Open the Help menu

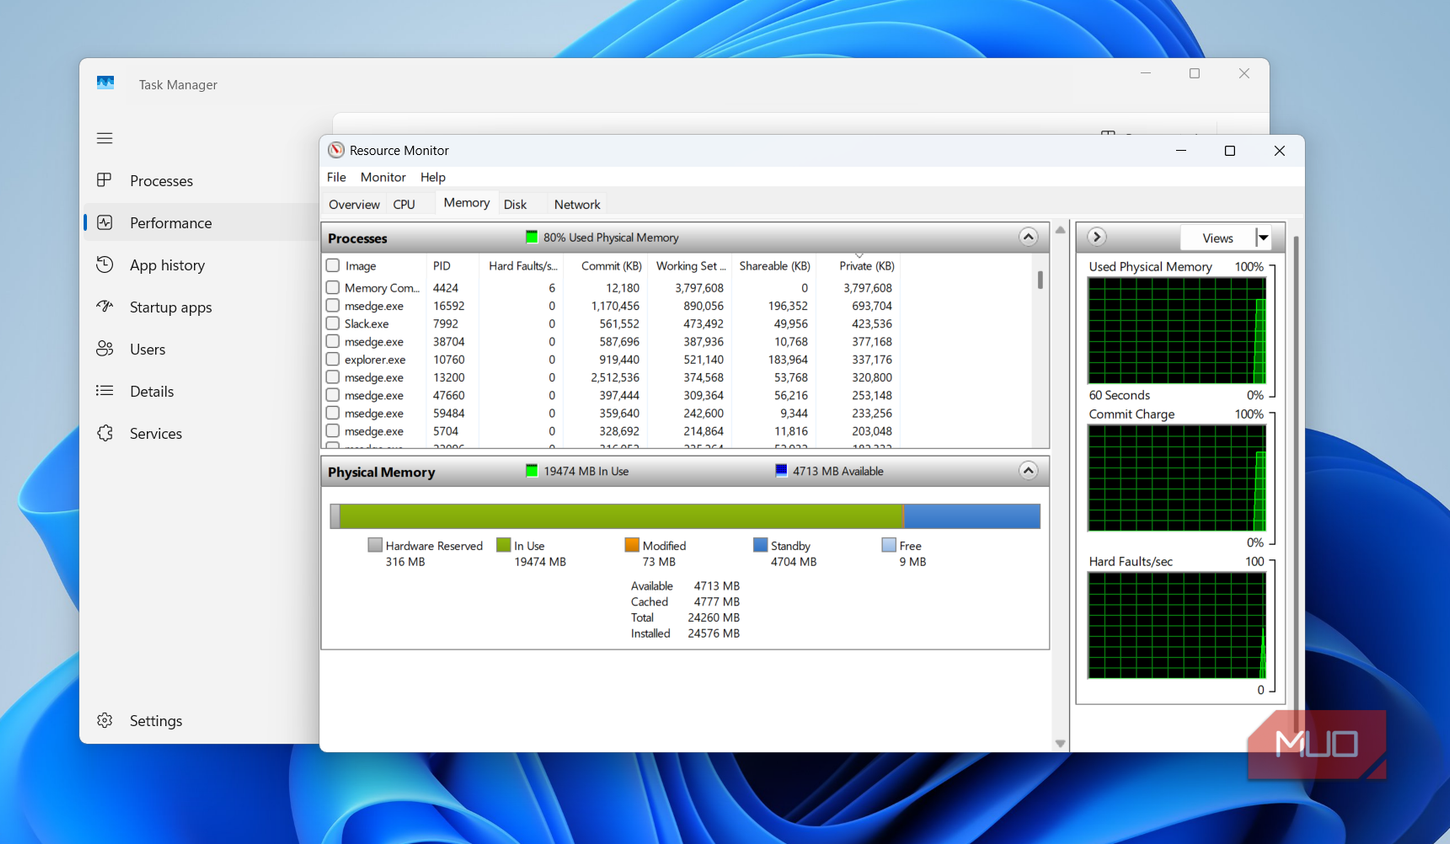click(x=433, y=177)
